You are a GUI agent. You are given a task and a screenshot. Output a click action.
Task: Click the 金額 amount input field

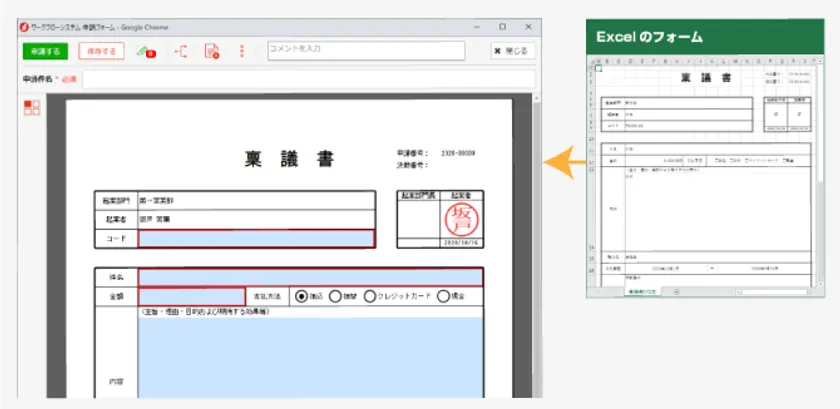191,296
